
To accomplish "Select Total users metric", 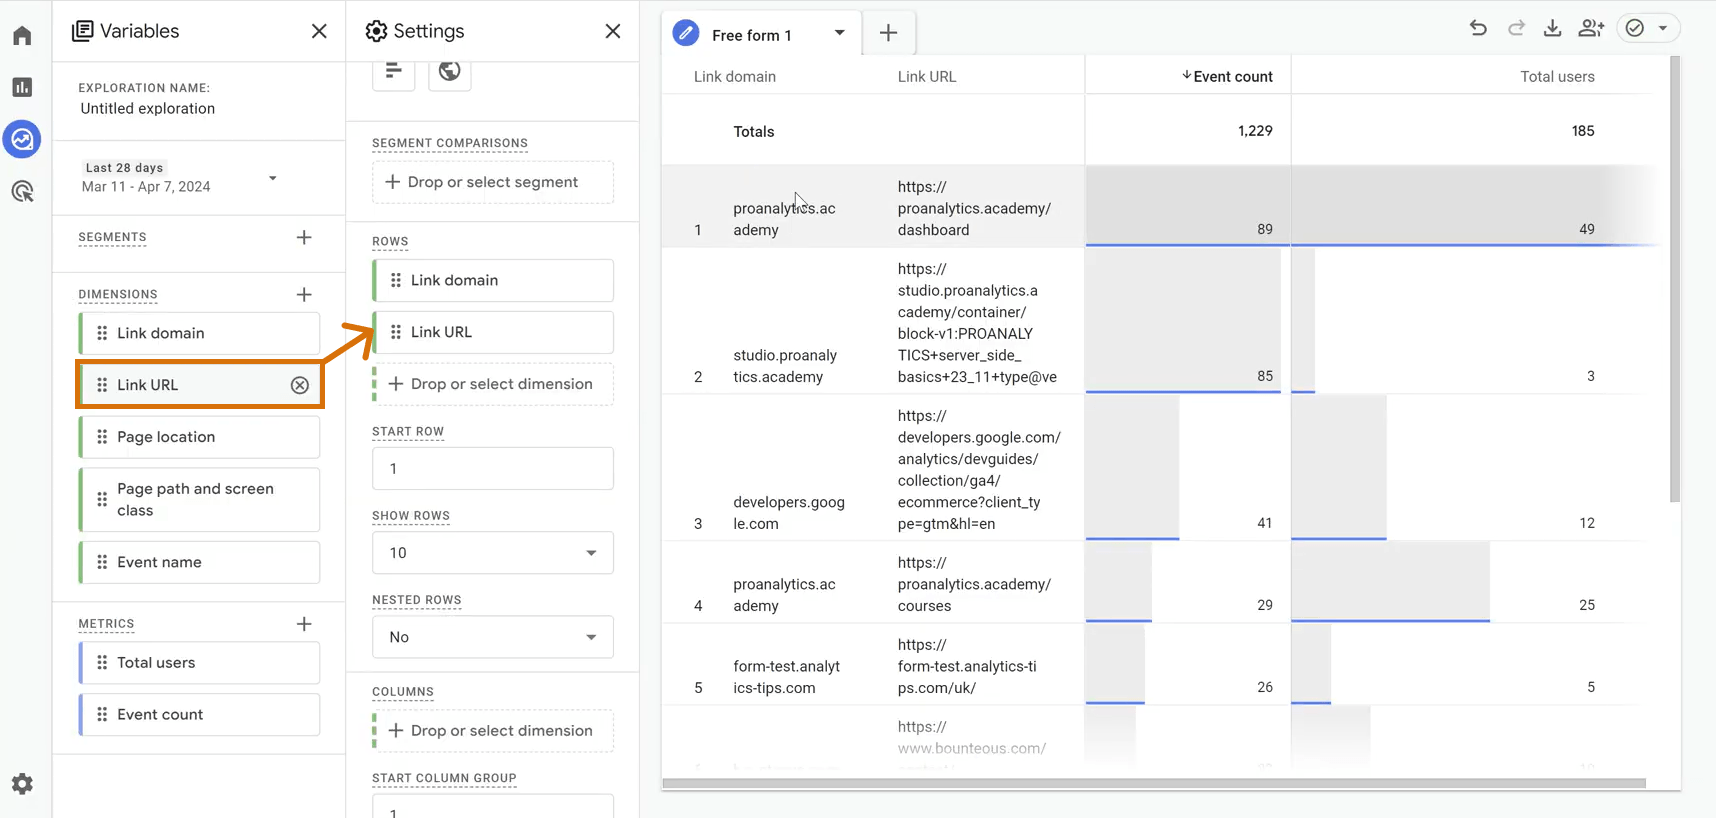I will (x=200, y=663).
